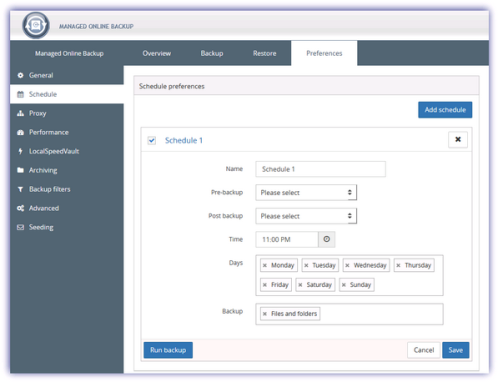
Task: Open LocalSpeedVault preferences in sidebar
Action: click(x=67, y=151)
